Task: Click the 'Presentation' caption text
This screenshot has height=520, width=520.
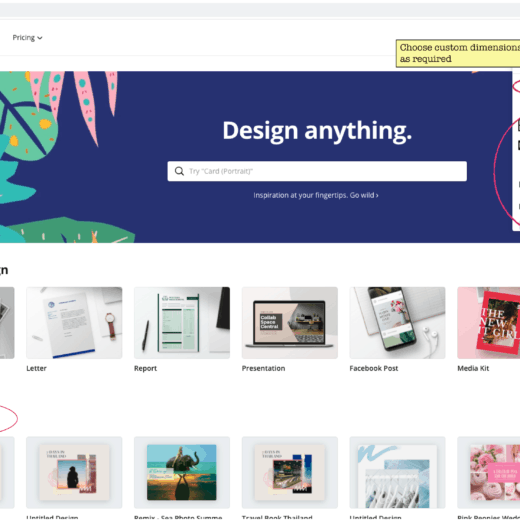Action: point(263,368)
